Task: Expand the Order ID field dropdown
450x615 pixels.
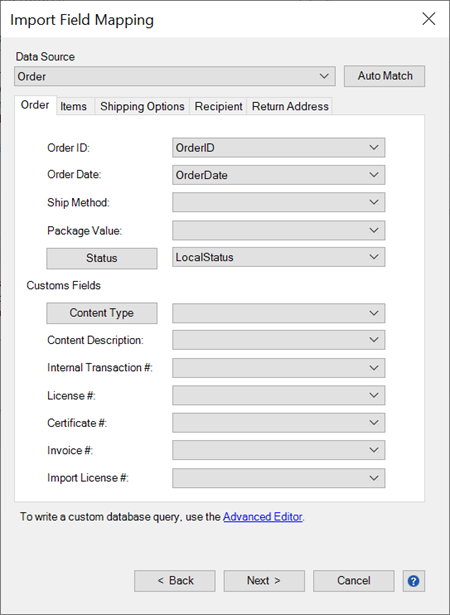Action: tap(279, 147)
